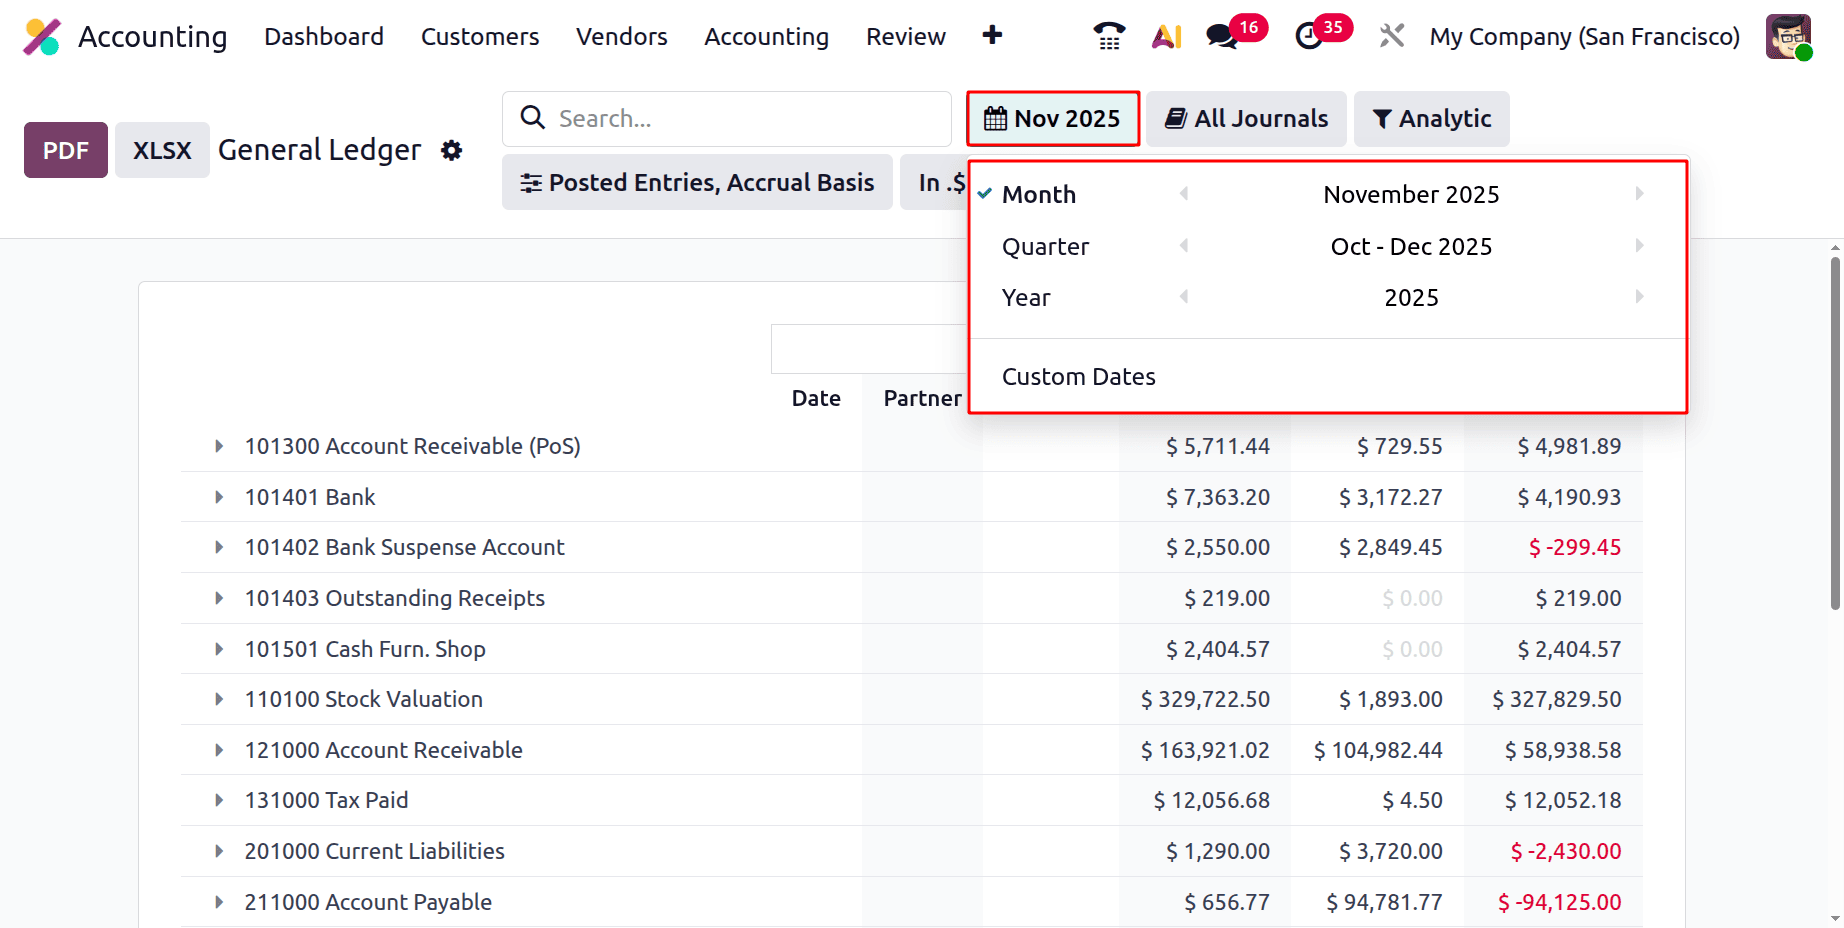Expand 101401 Bank row
Screen dimensions: 1844x928
pos(219,497)
